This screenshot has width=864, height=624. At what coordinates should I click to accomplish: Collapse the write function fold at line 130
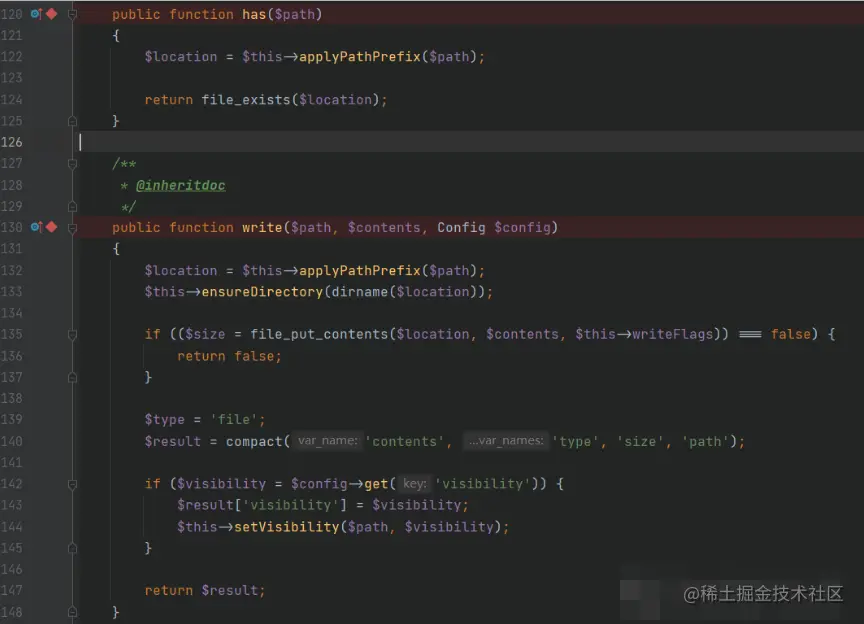point(72,228)
